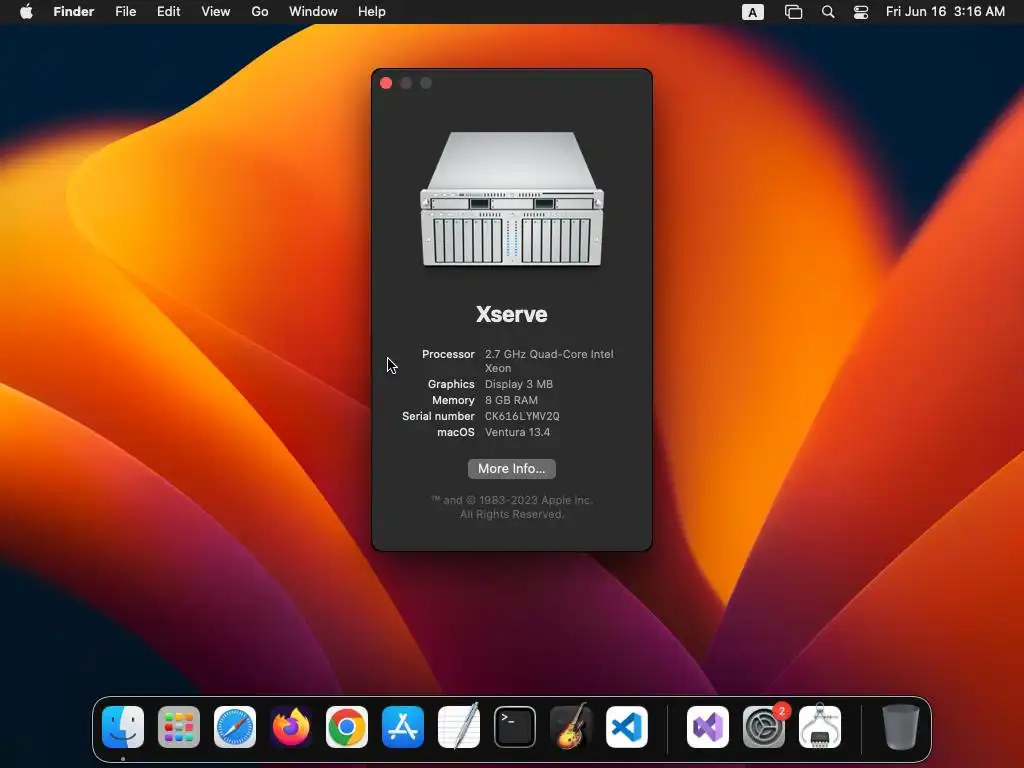
Task: Click the Graphics label
Action: [x=451, y=384]
